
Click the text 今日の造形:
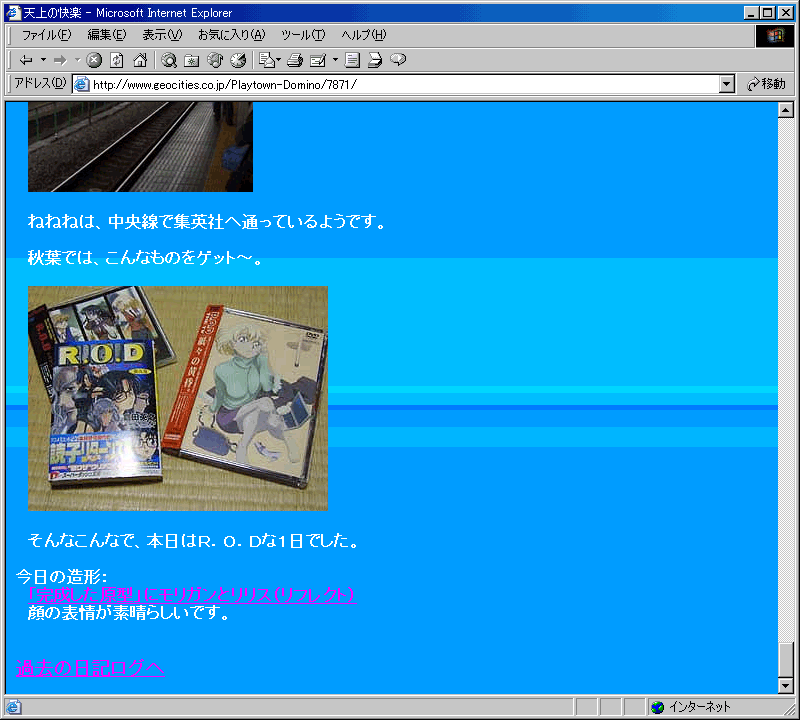(61, 577)
